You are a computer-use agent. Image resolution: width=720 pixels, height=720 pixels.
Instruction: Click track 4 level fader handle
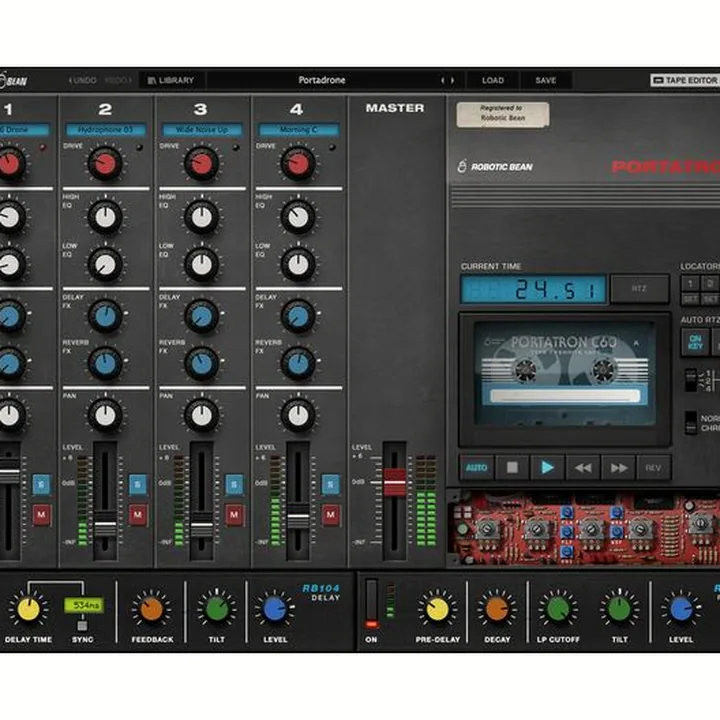[298, 517]
